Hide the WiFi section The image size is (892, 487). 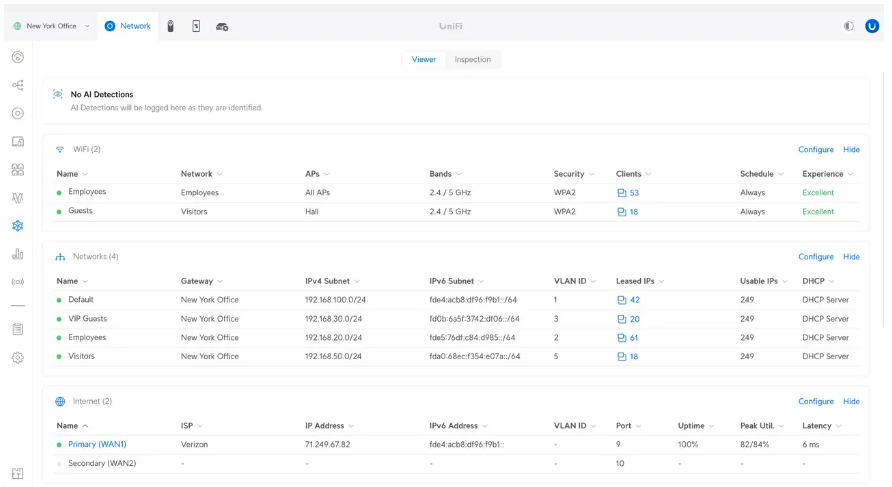click(851, 150)
